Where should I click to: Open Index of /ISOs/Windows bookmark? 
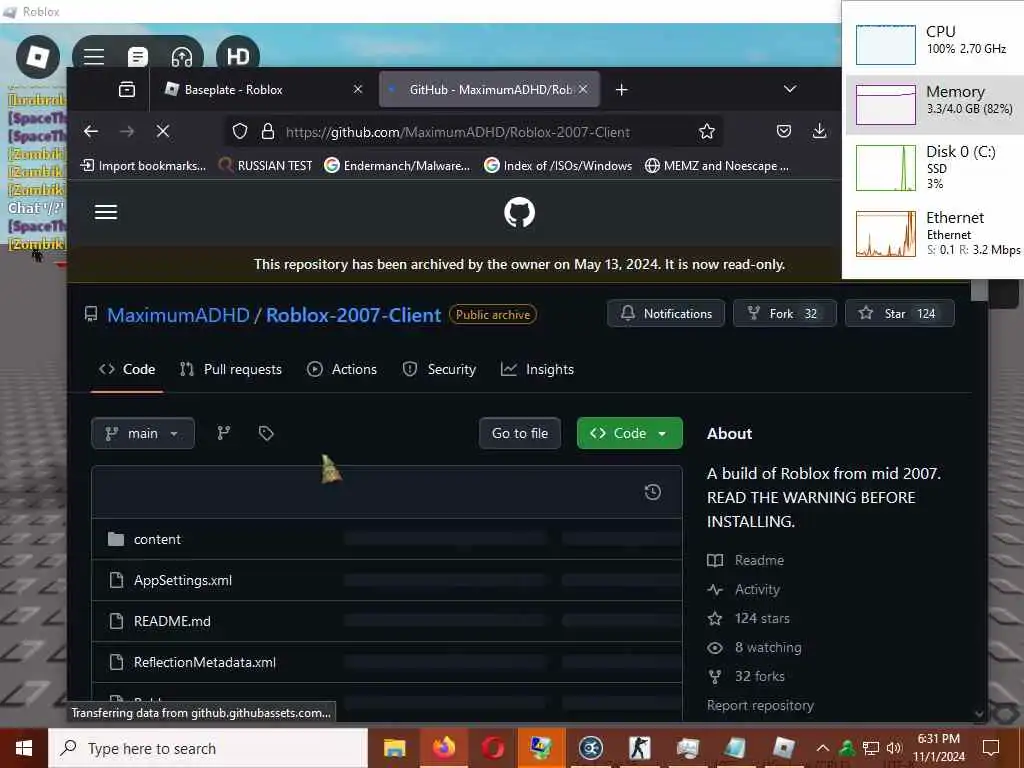(558, 166)
